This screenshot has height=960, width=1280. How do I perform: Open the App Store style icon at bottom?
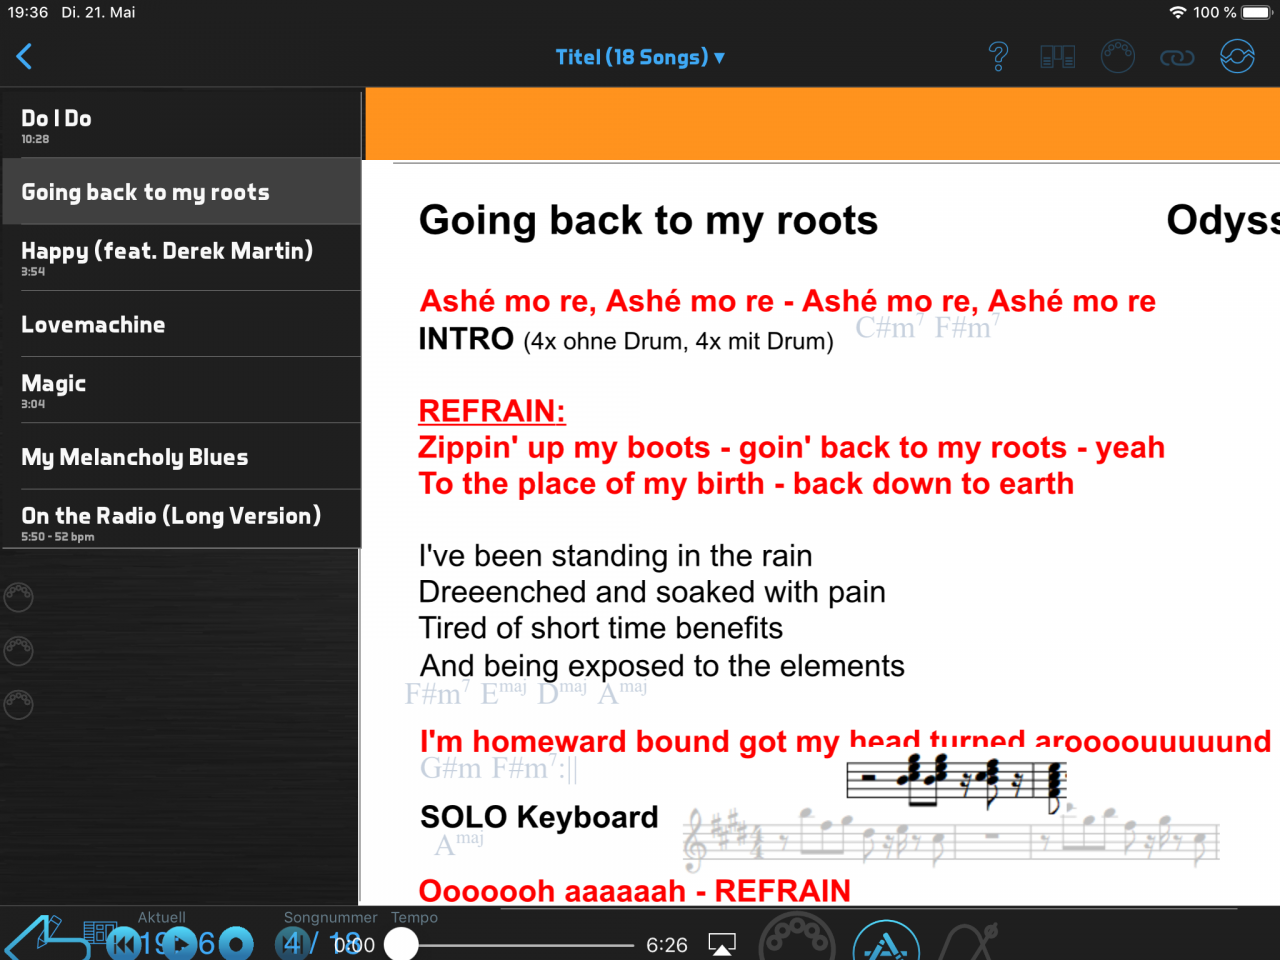point(886,942)
